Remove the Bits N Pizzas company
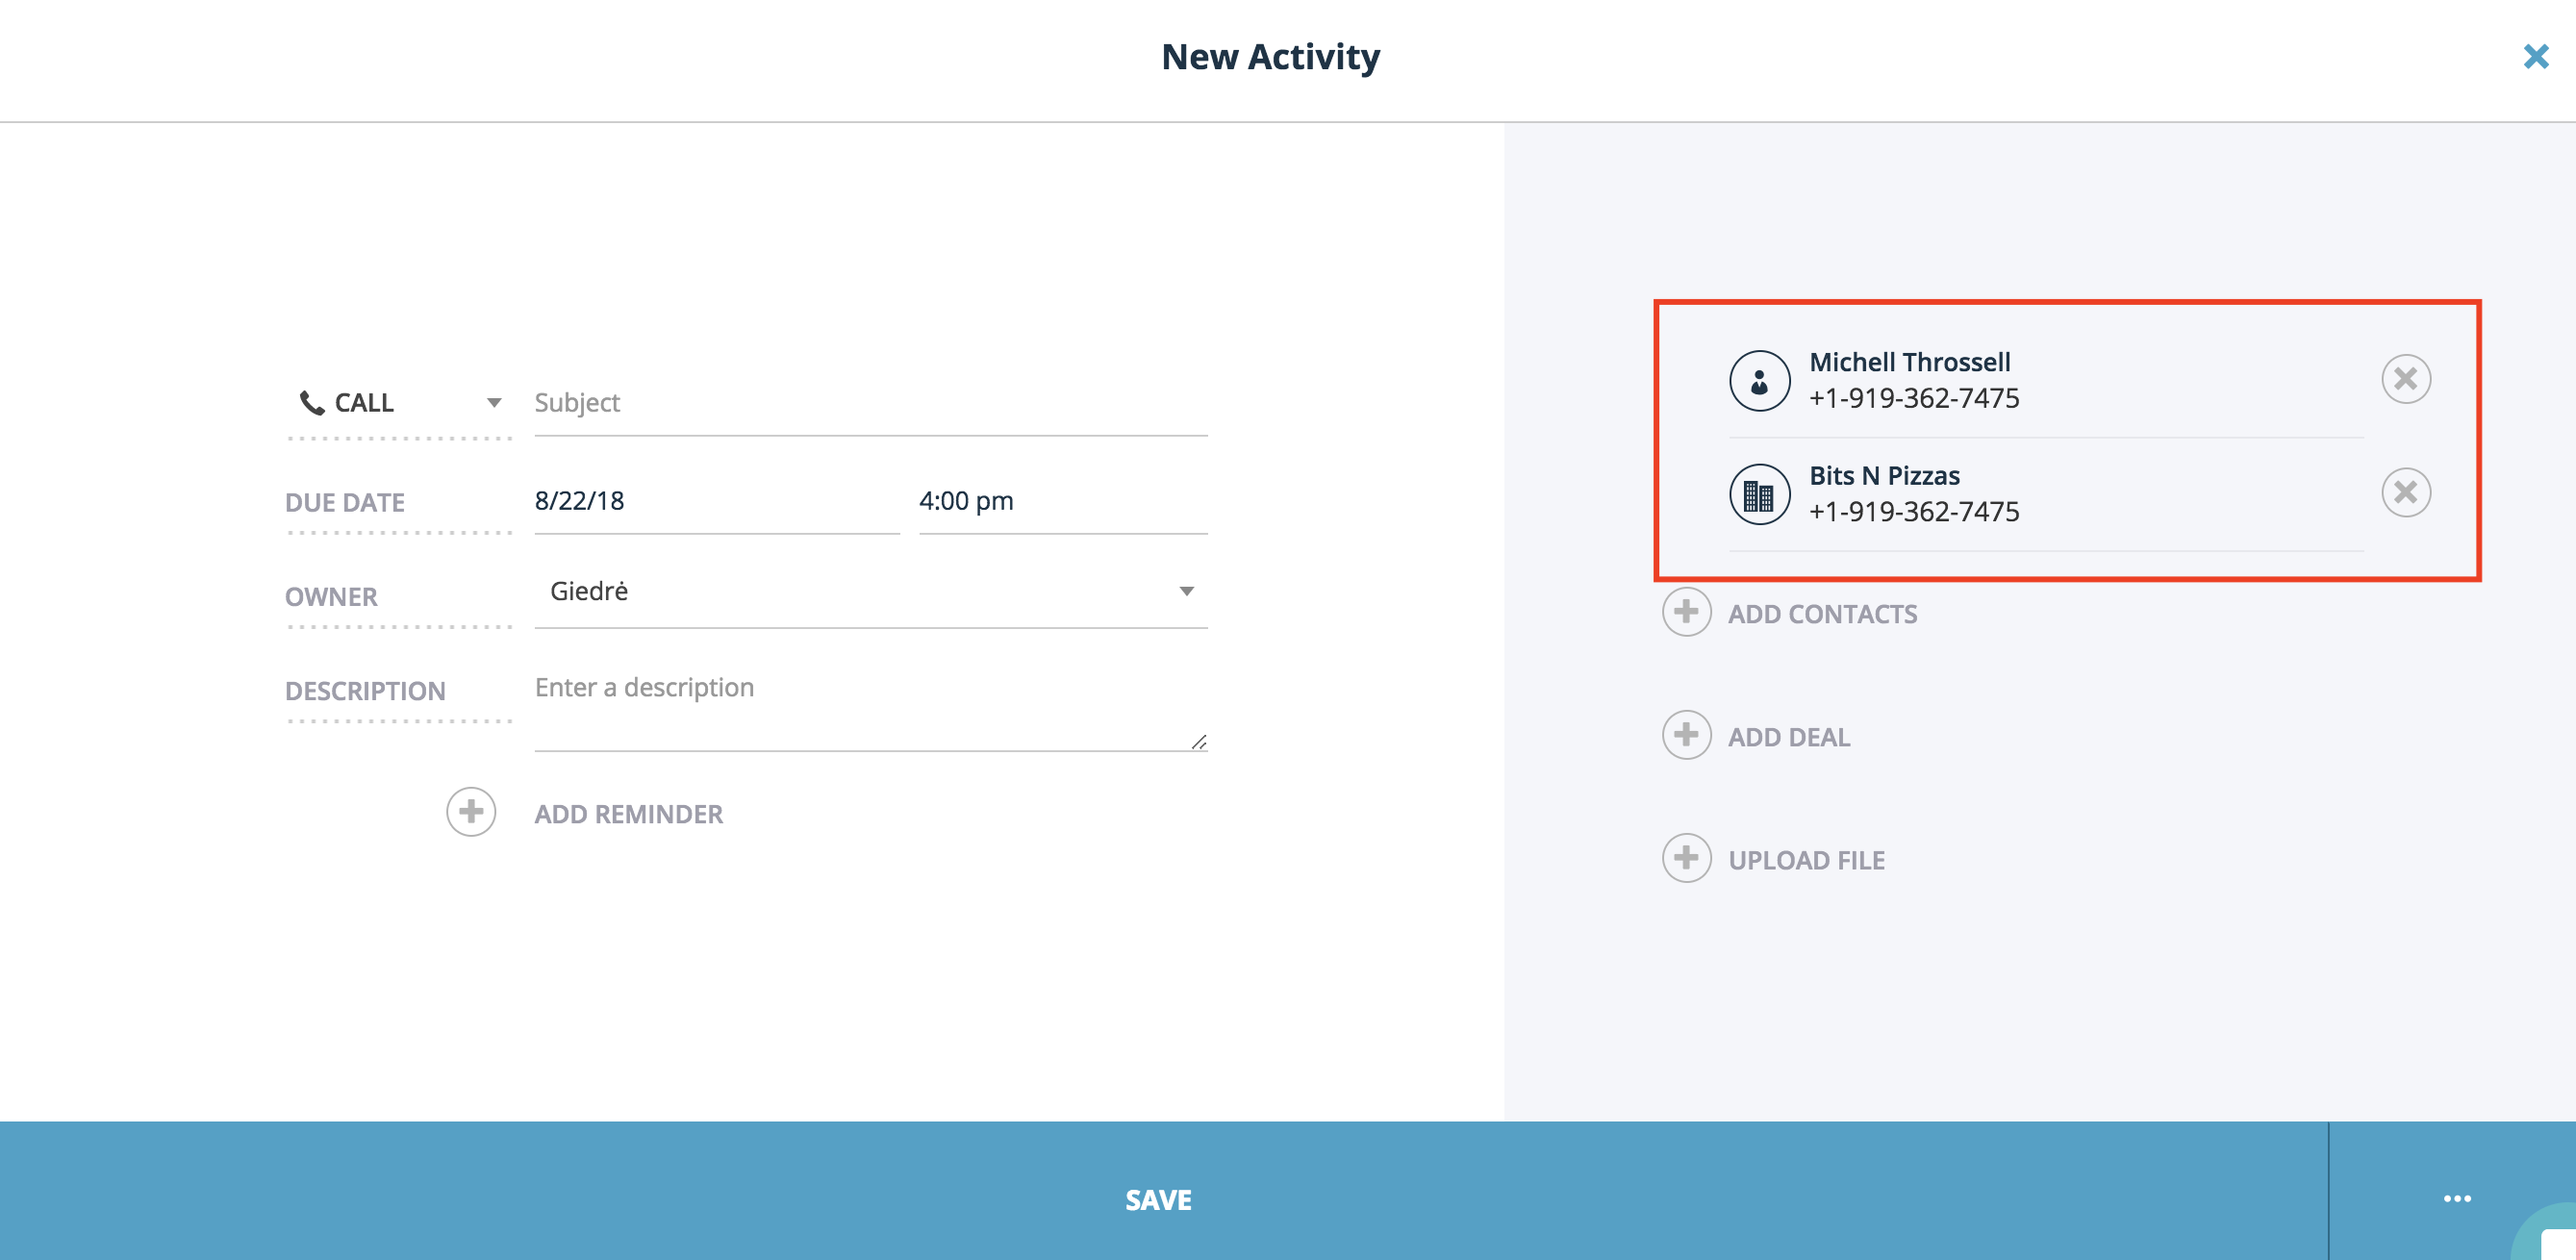This screenshot has width=2576, height=1260. coord(2406,493)
